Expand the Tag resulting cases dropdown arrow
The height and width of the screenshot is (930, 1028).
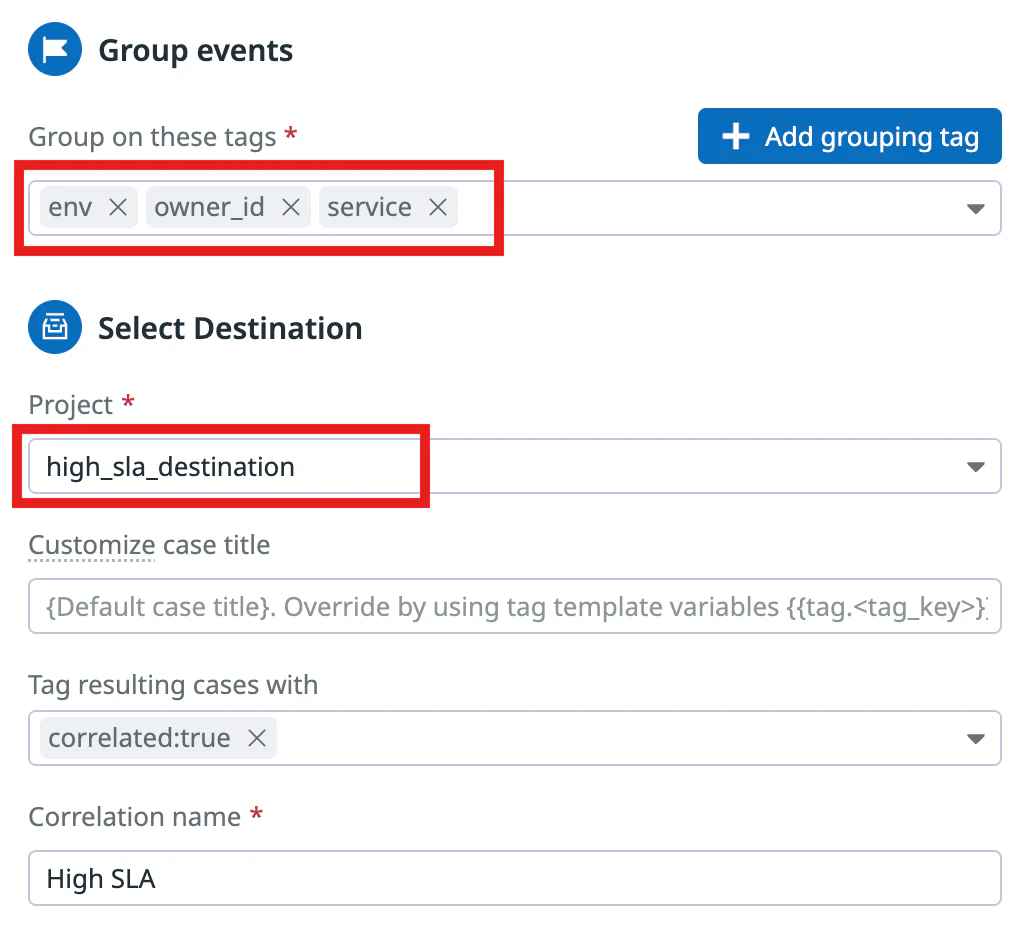point(976,739)
